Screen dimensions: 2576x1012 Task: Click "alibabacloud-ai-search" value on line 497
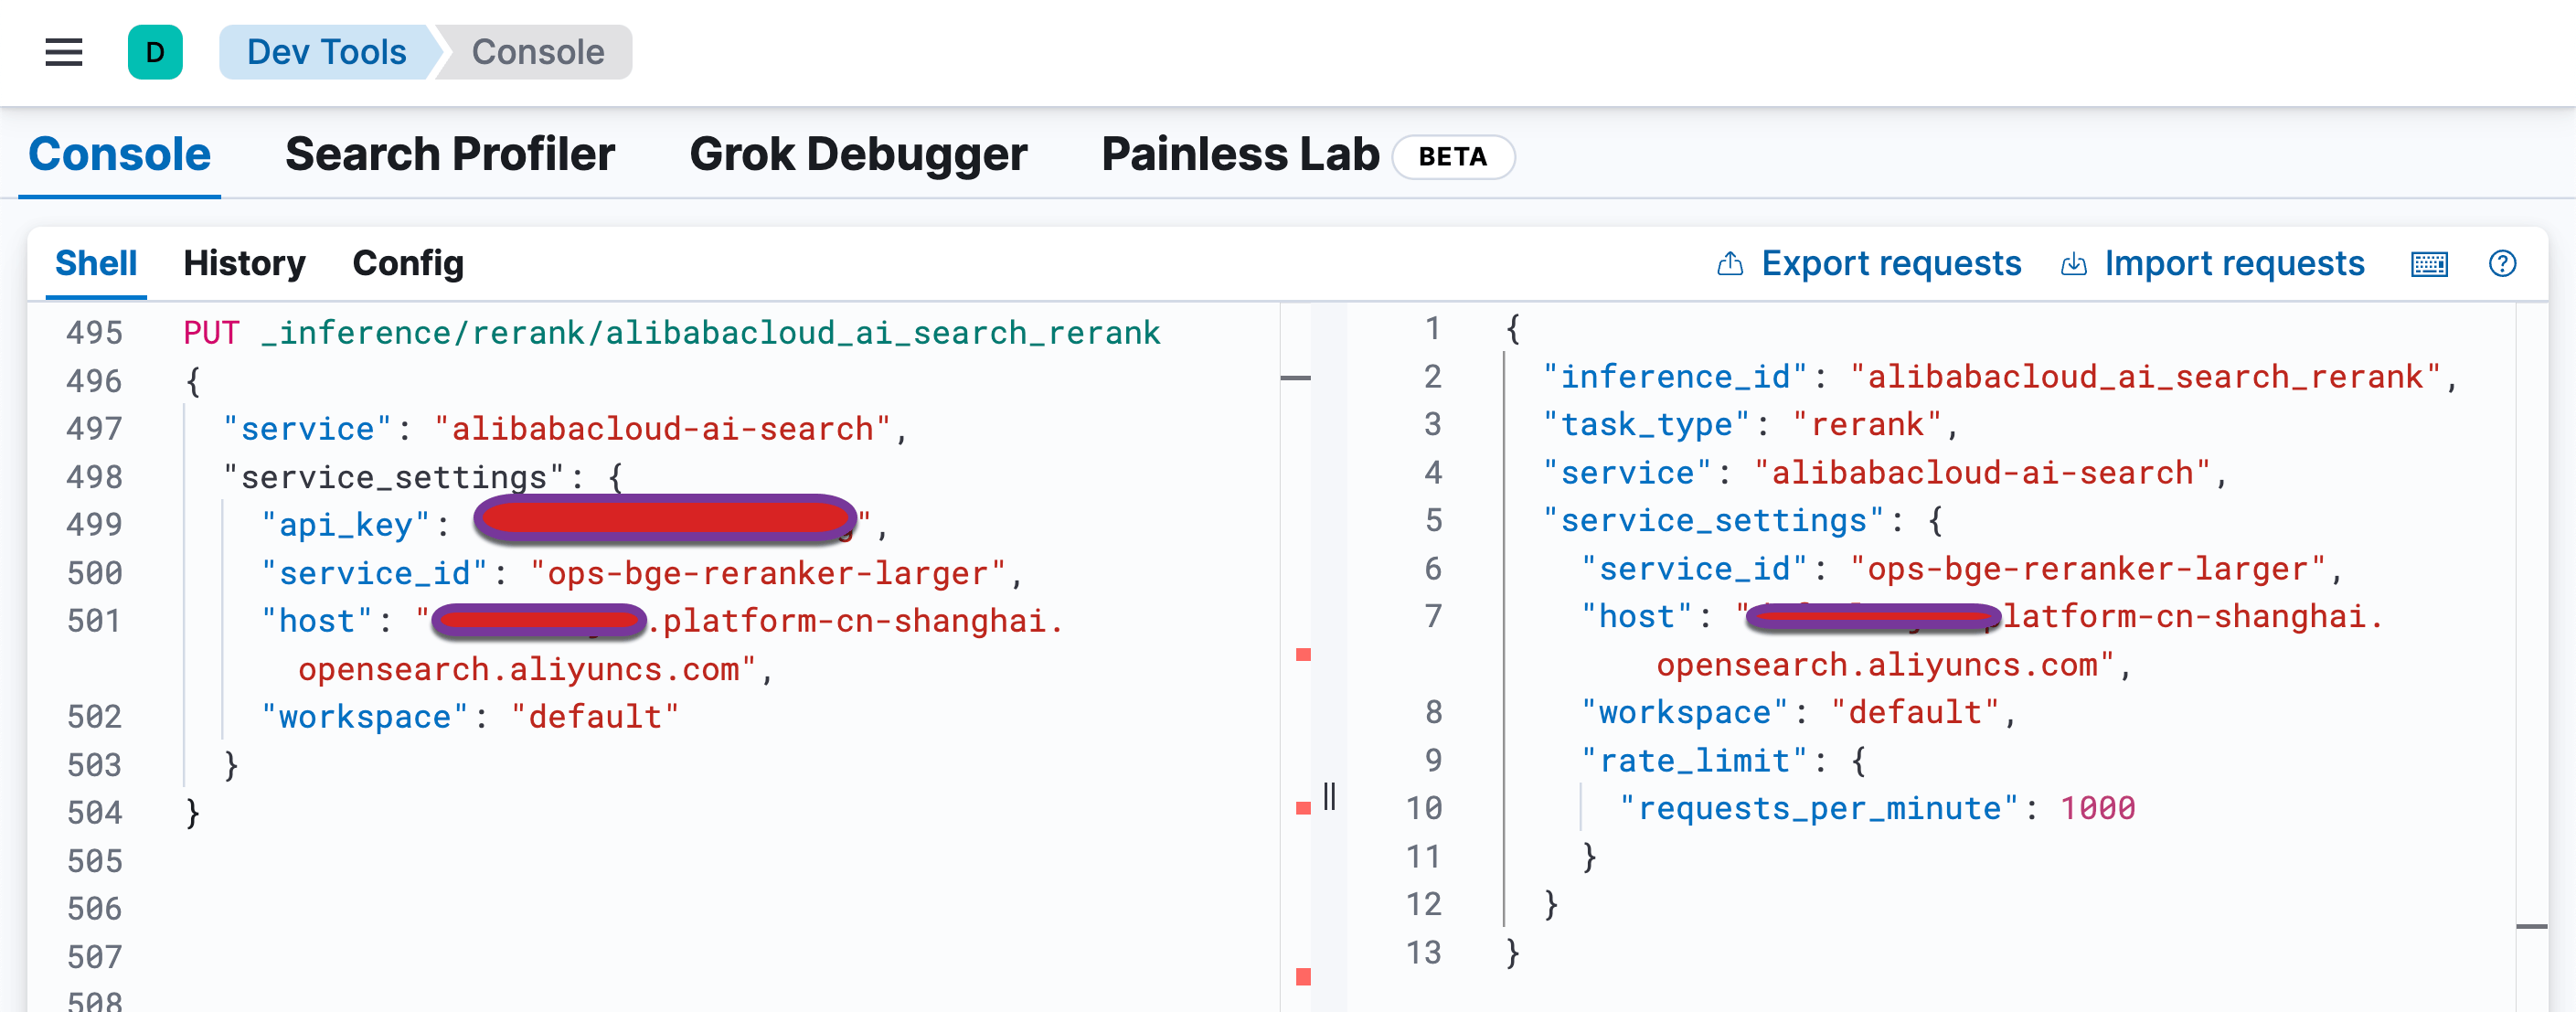coord(662,429)
